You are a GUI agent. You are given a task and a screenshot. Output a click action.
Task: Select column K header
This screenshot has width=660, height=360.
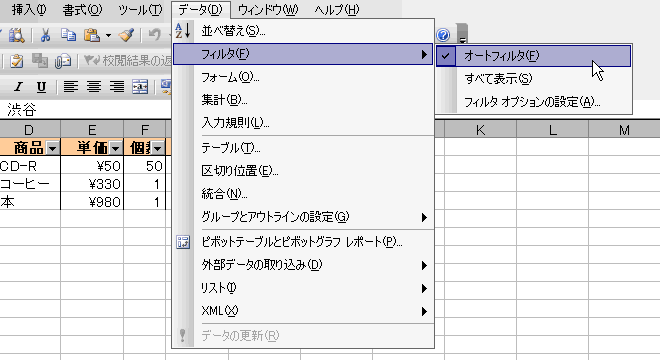pos(480,130)
